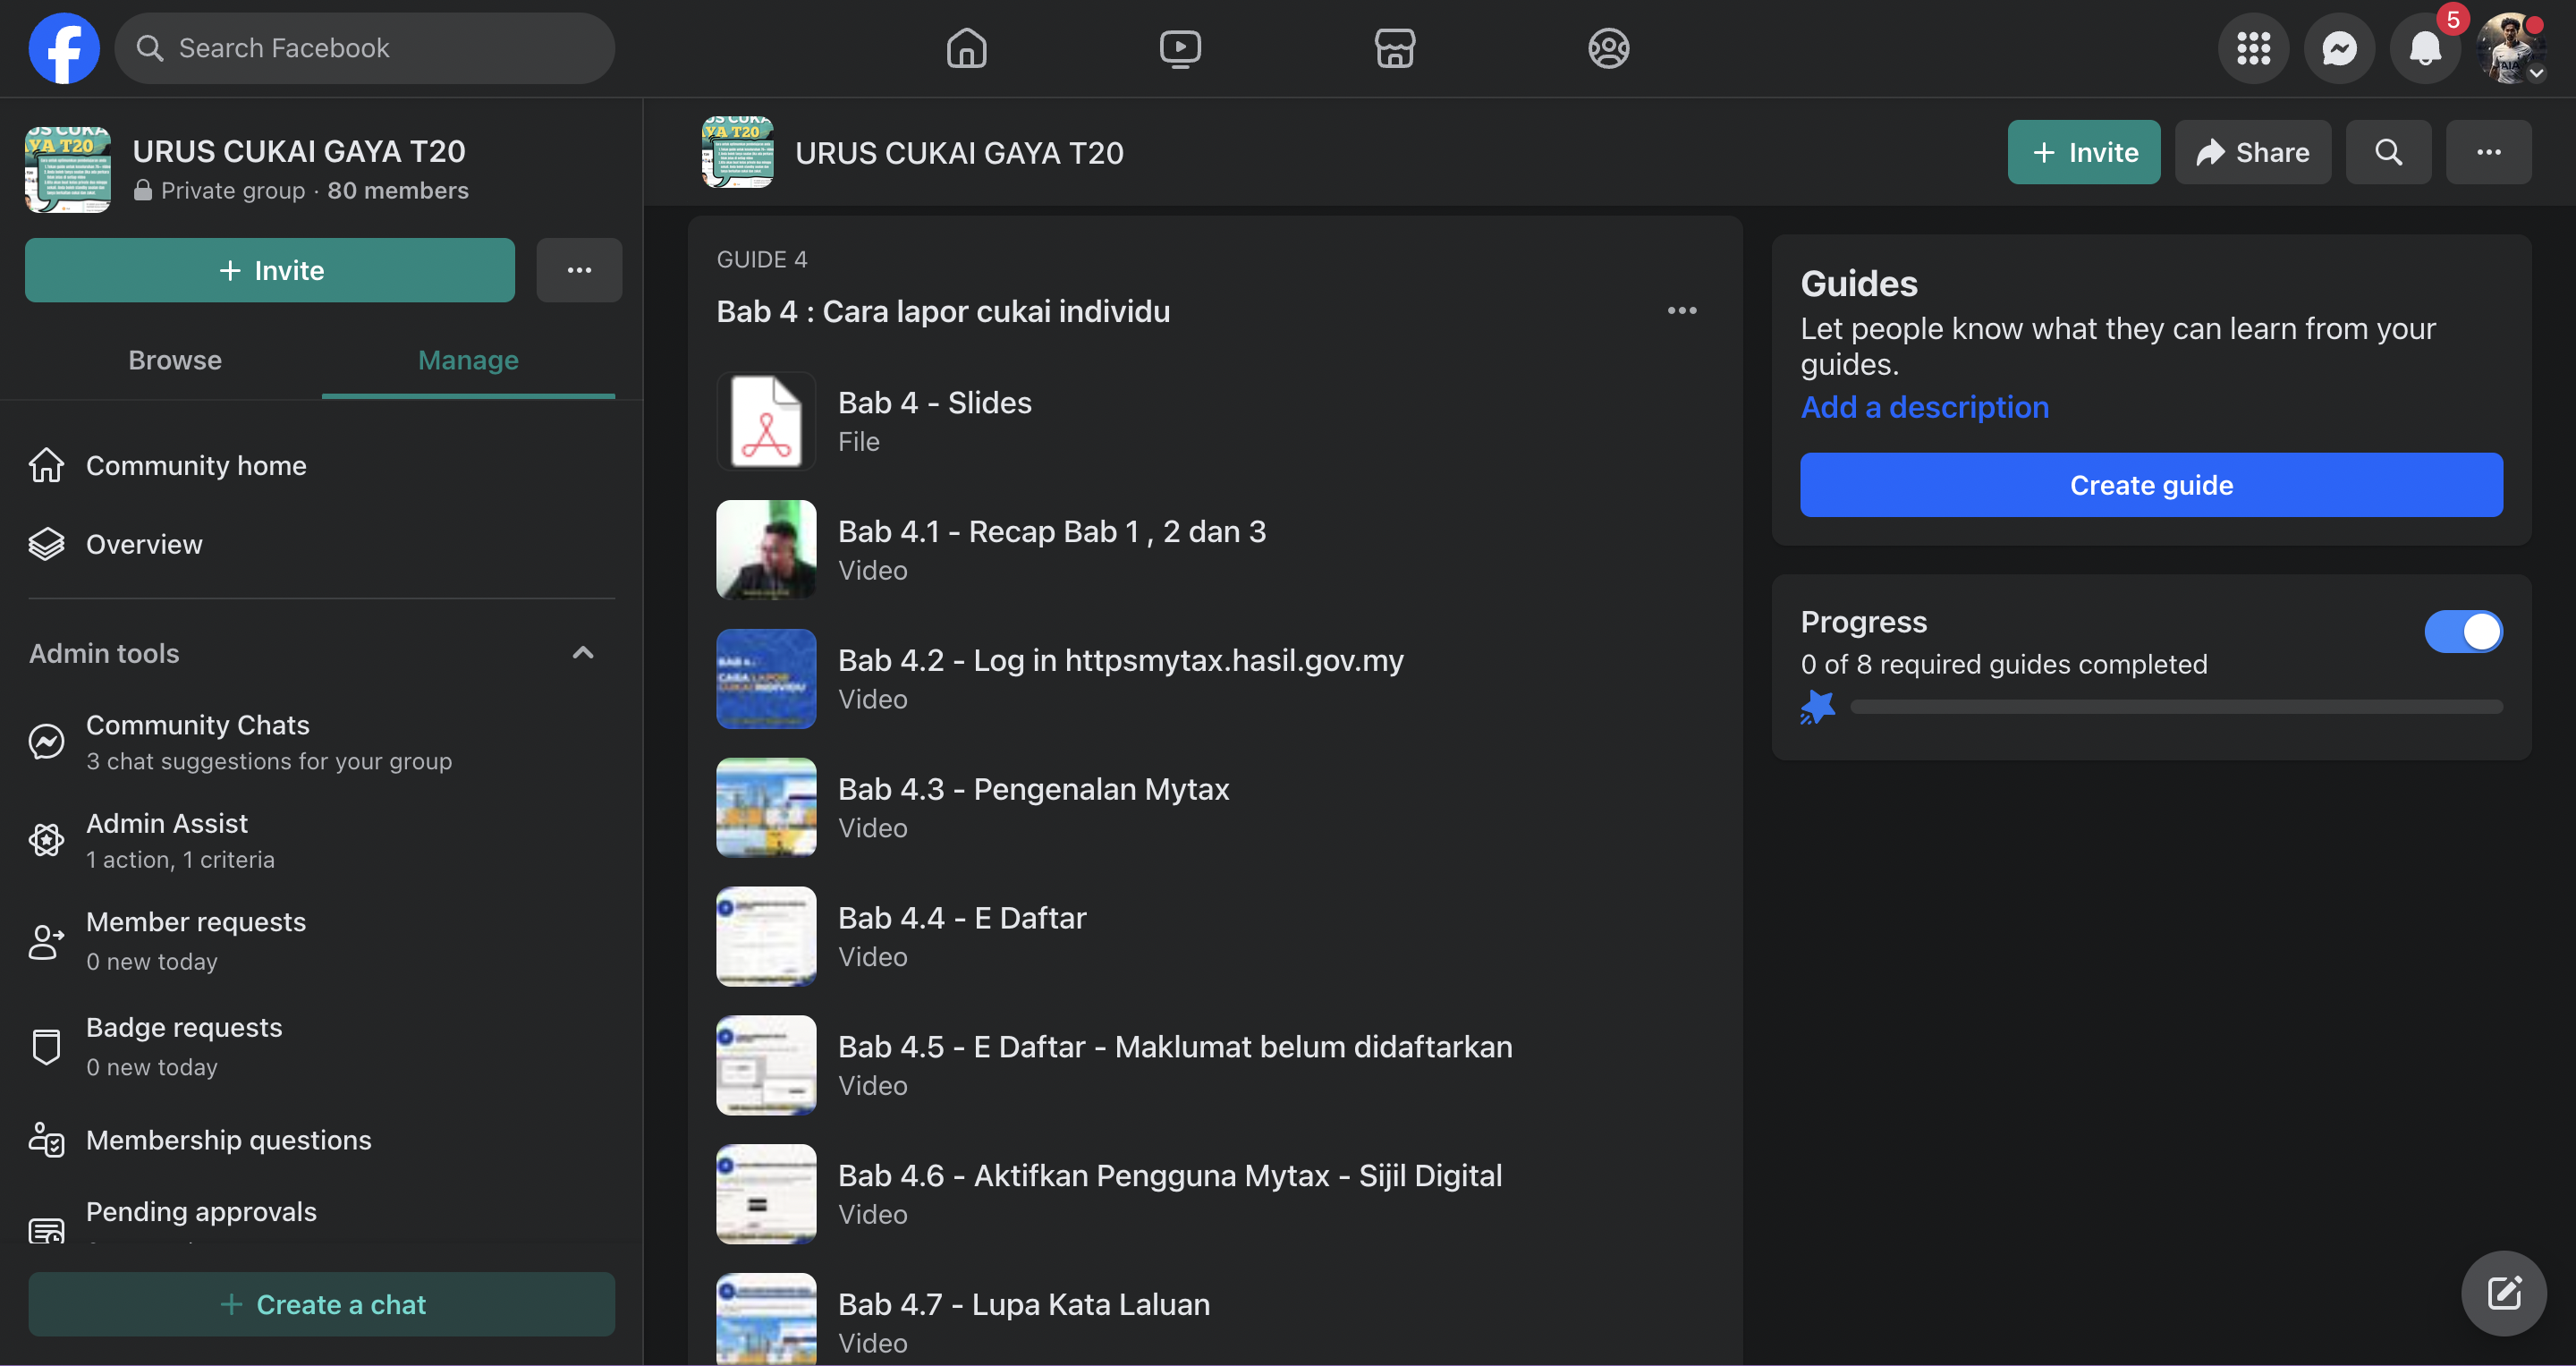2576x1366 pixels.
Task: Open the notifications bell
Action: [x=2424, y=48]
